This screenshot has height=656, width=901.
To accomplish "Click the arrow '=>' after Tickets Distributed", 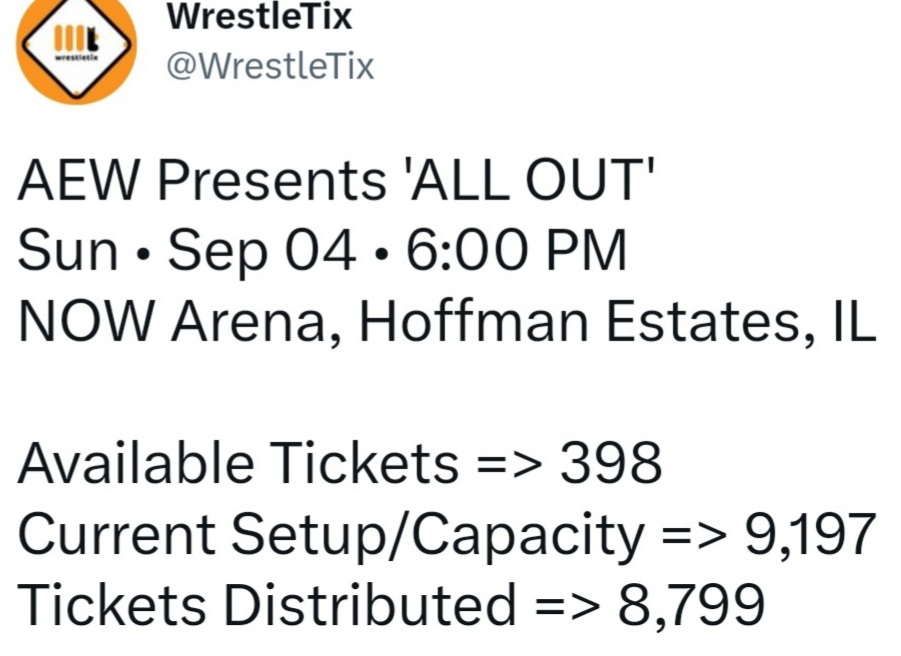I will (568, 606).
